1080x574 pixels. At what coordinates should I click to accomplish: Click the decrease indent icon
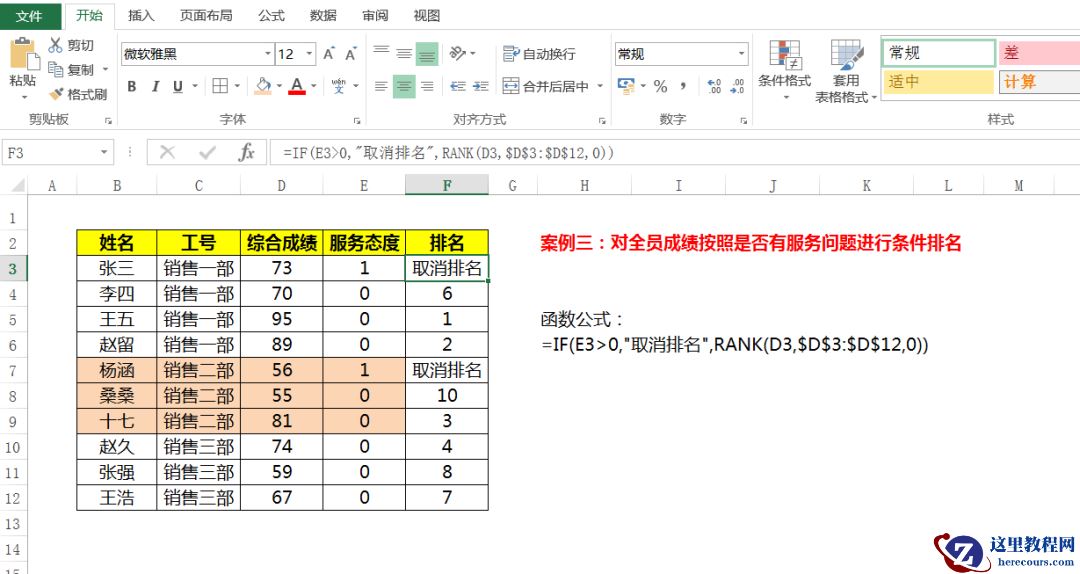point(457,86)
